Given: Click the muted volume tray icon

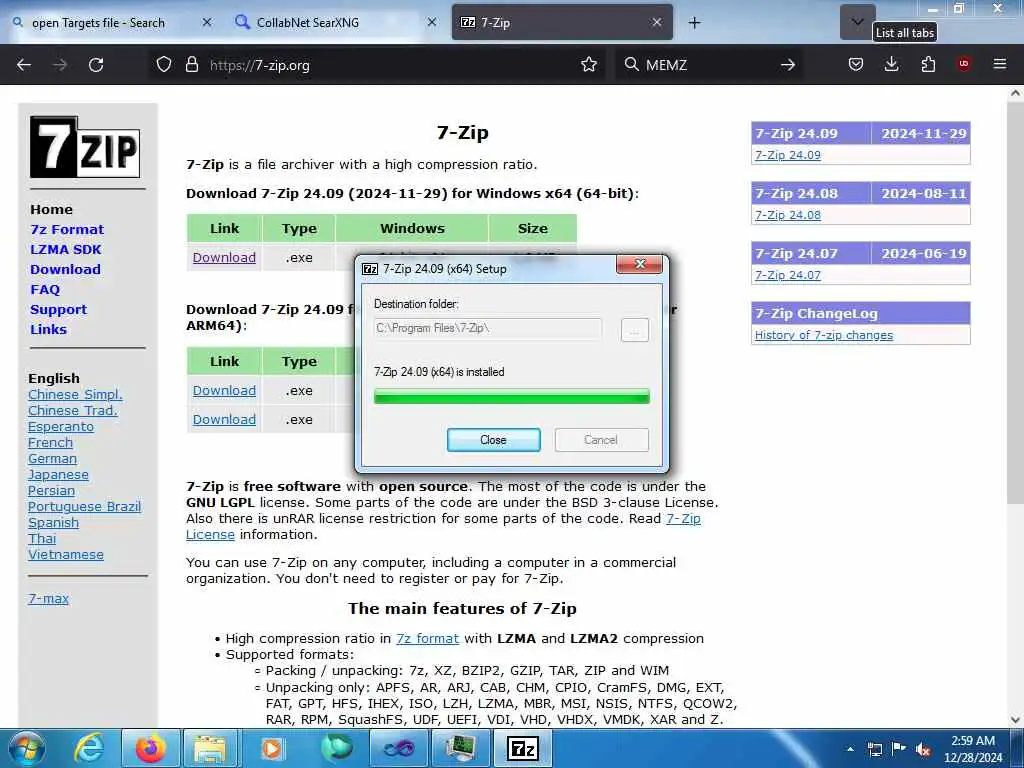Looking at the screenshot, I should tap(923, 749).
